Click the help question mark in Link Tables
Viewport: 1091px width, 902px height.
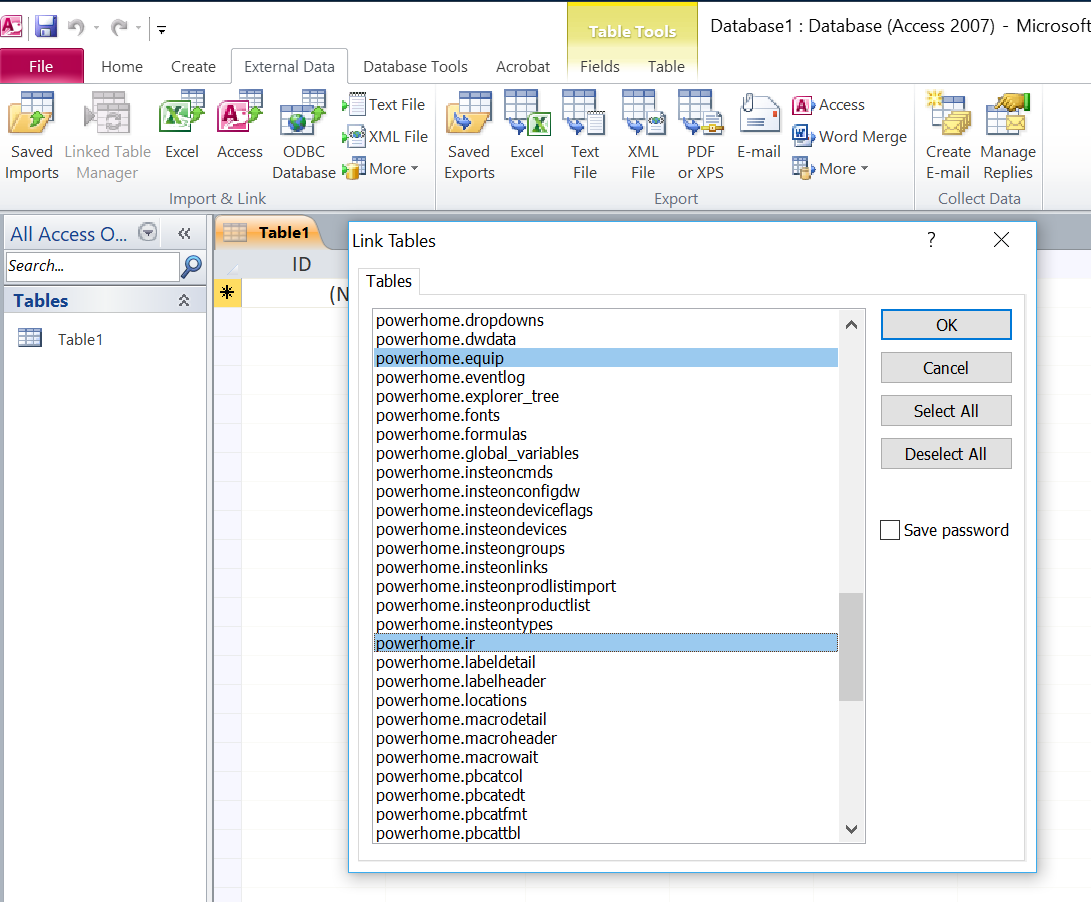coord(931,240)
